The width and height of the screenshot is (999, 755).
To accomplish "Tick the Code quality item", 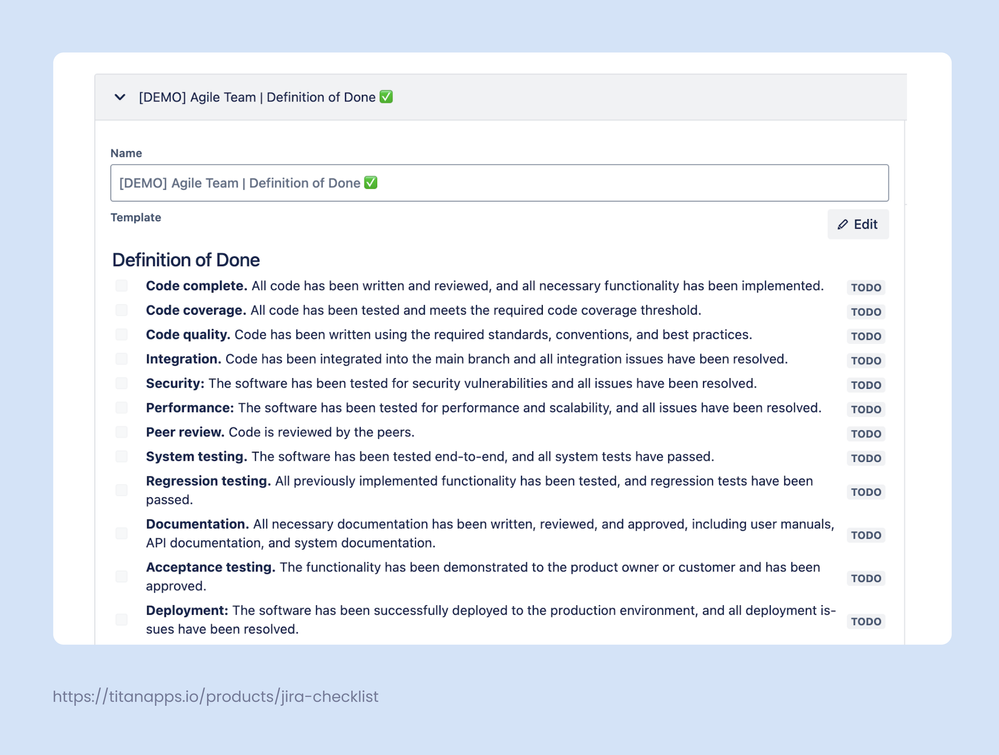I will (121, 334).
